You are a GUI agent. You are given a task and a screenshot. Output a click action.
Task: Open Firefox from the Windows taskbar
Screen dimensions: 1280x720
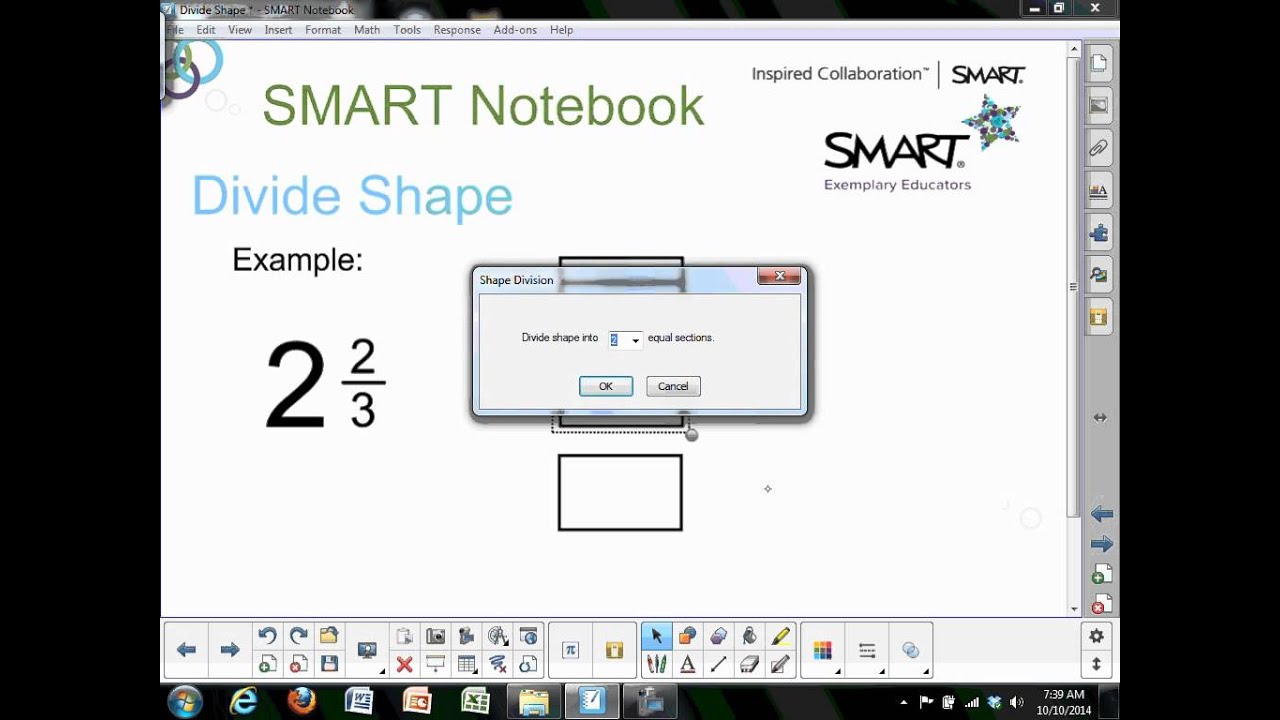click(x=301, y=700)
